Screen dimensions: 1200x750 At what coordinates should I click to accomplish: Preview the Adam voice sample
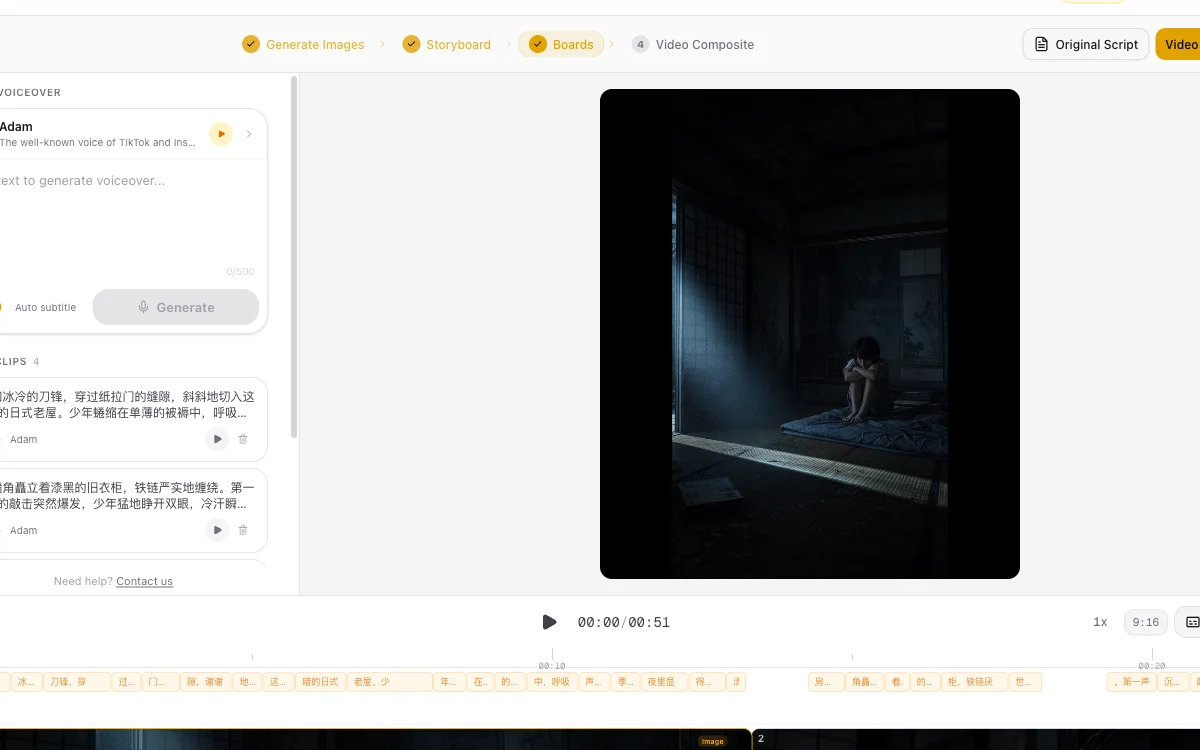tap(221, 134)
